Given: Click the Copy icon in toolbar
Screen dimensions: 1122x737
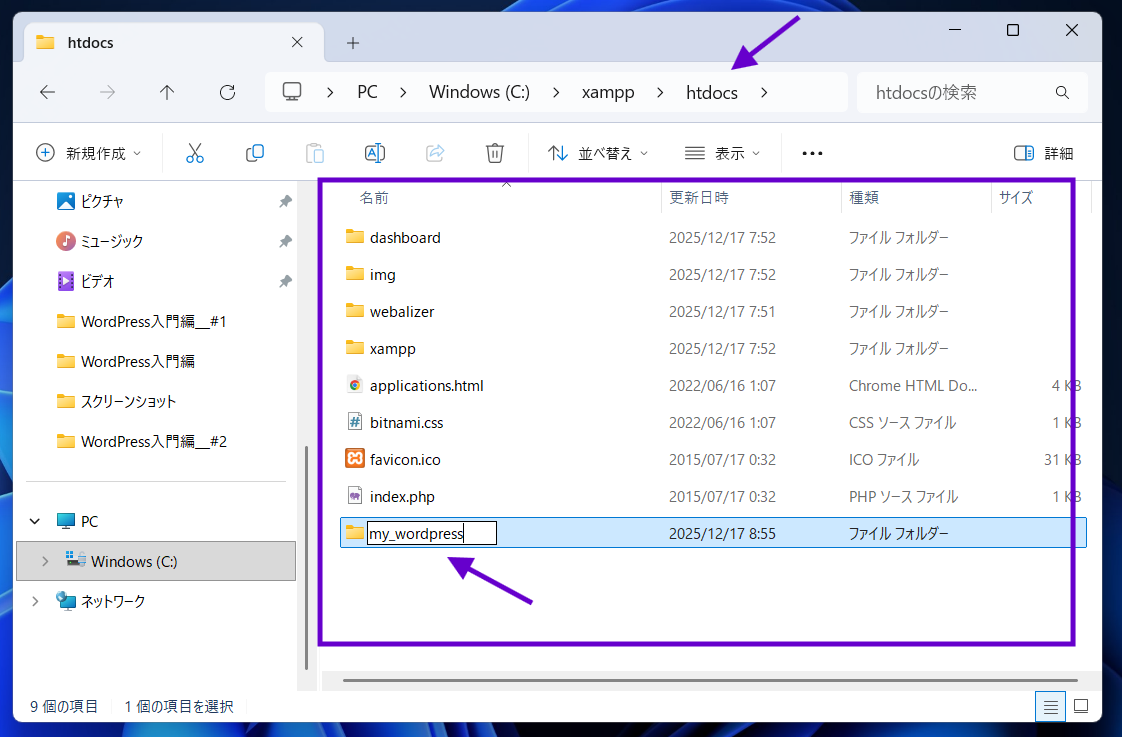Looking at the screenshot, I should coord(255,153).
